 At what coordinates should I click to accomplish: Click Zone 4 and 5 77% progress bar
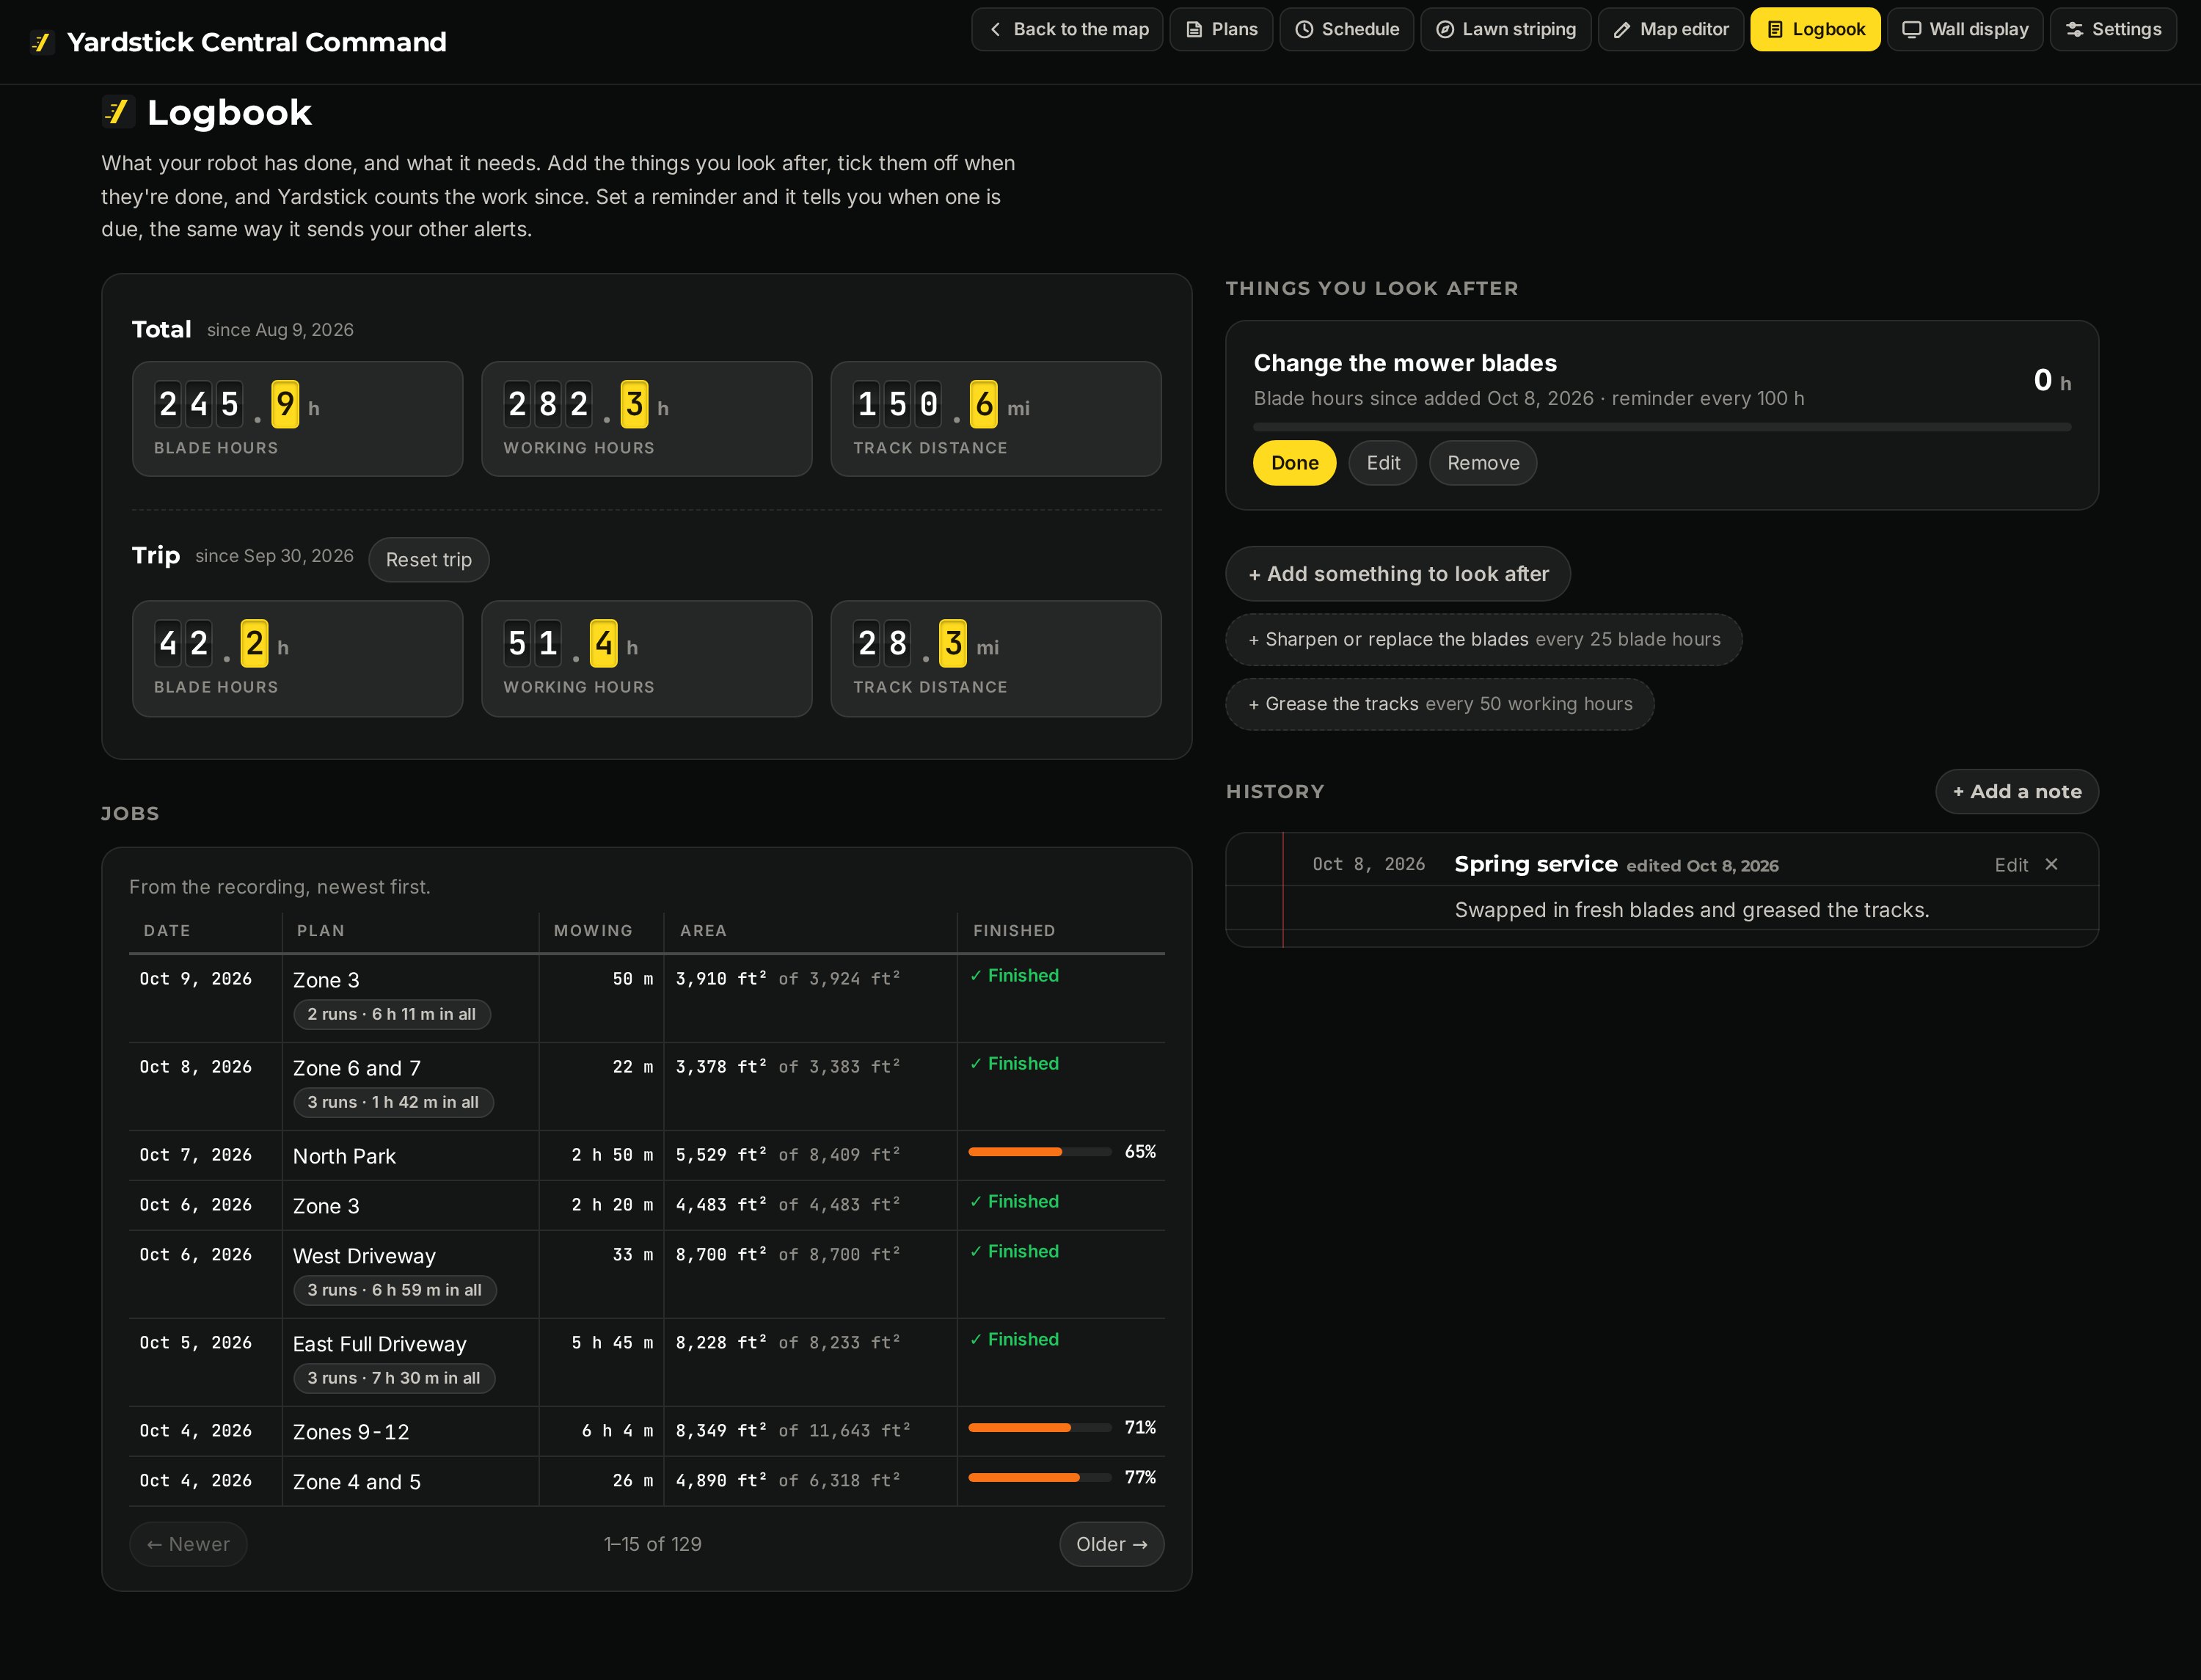click(1039, 1478)
